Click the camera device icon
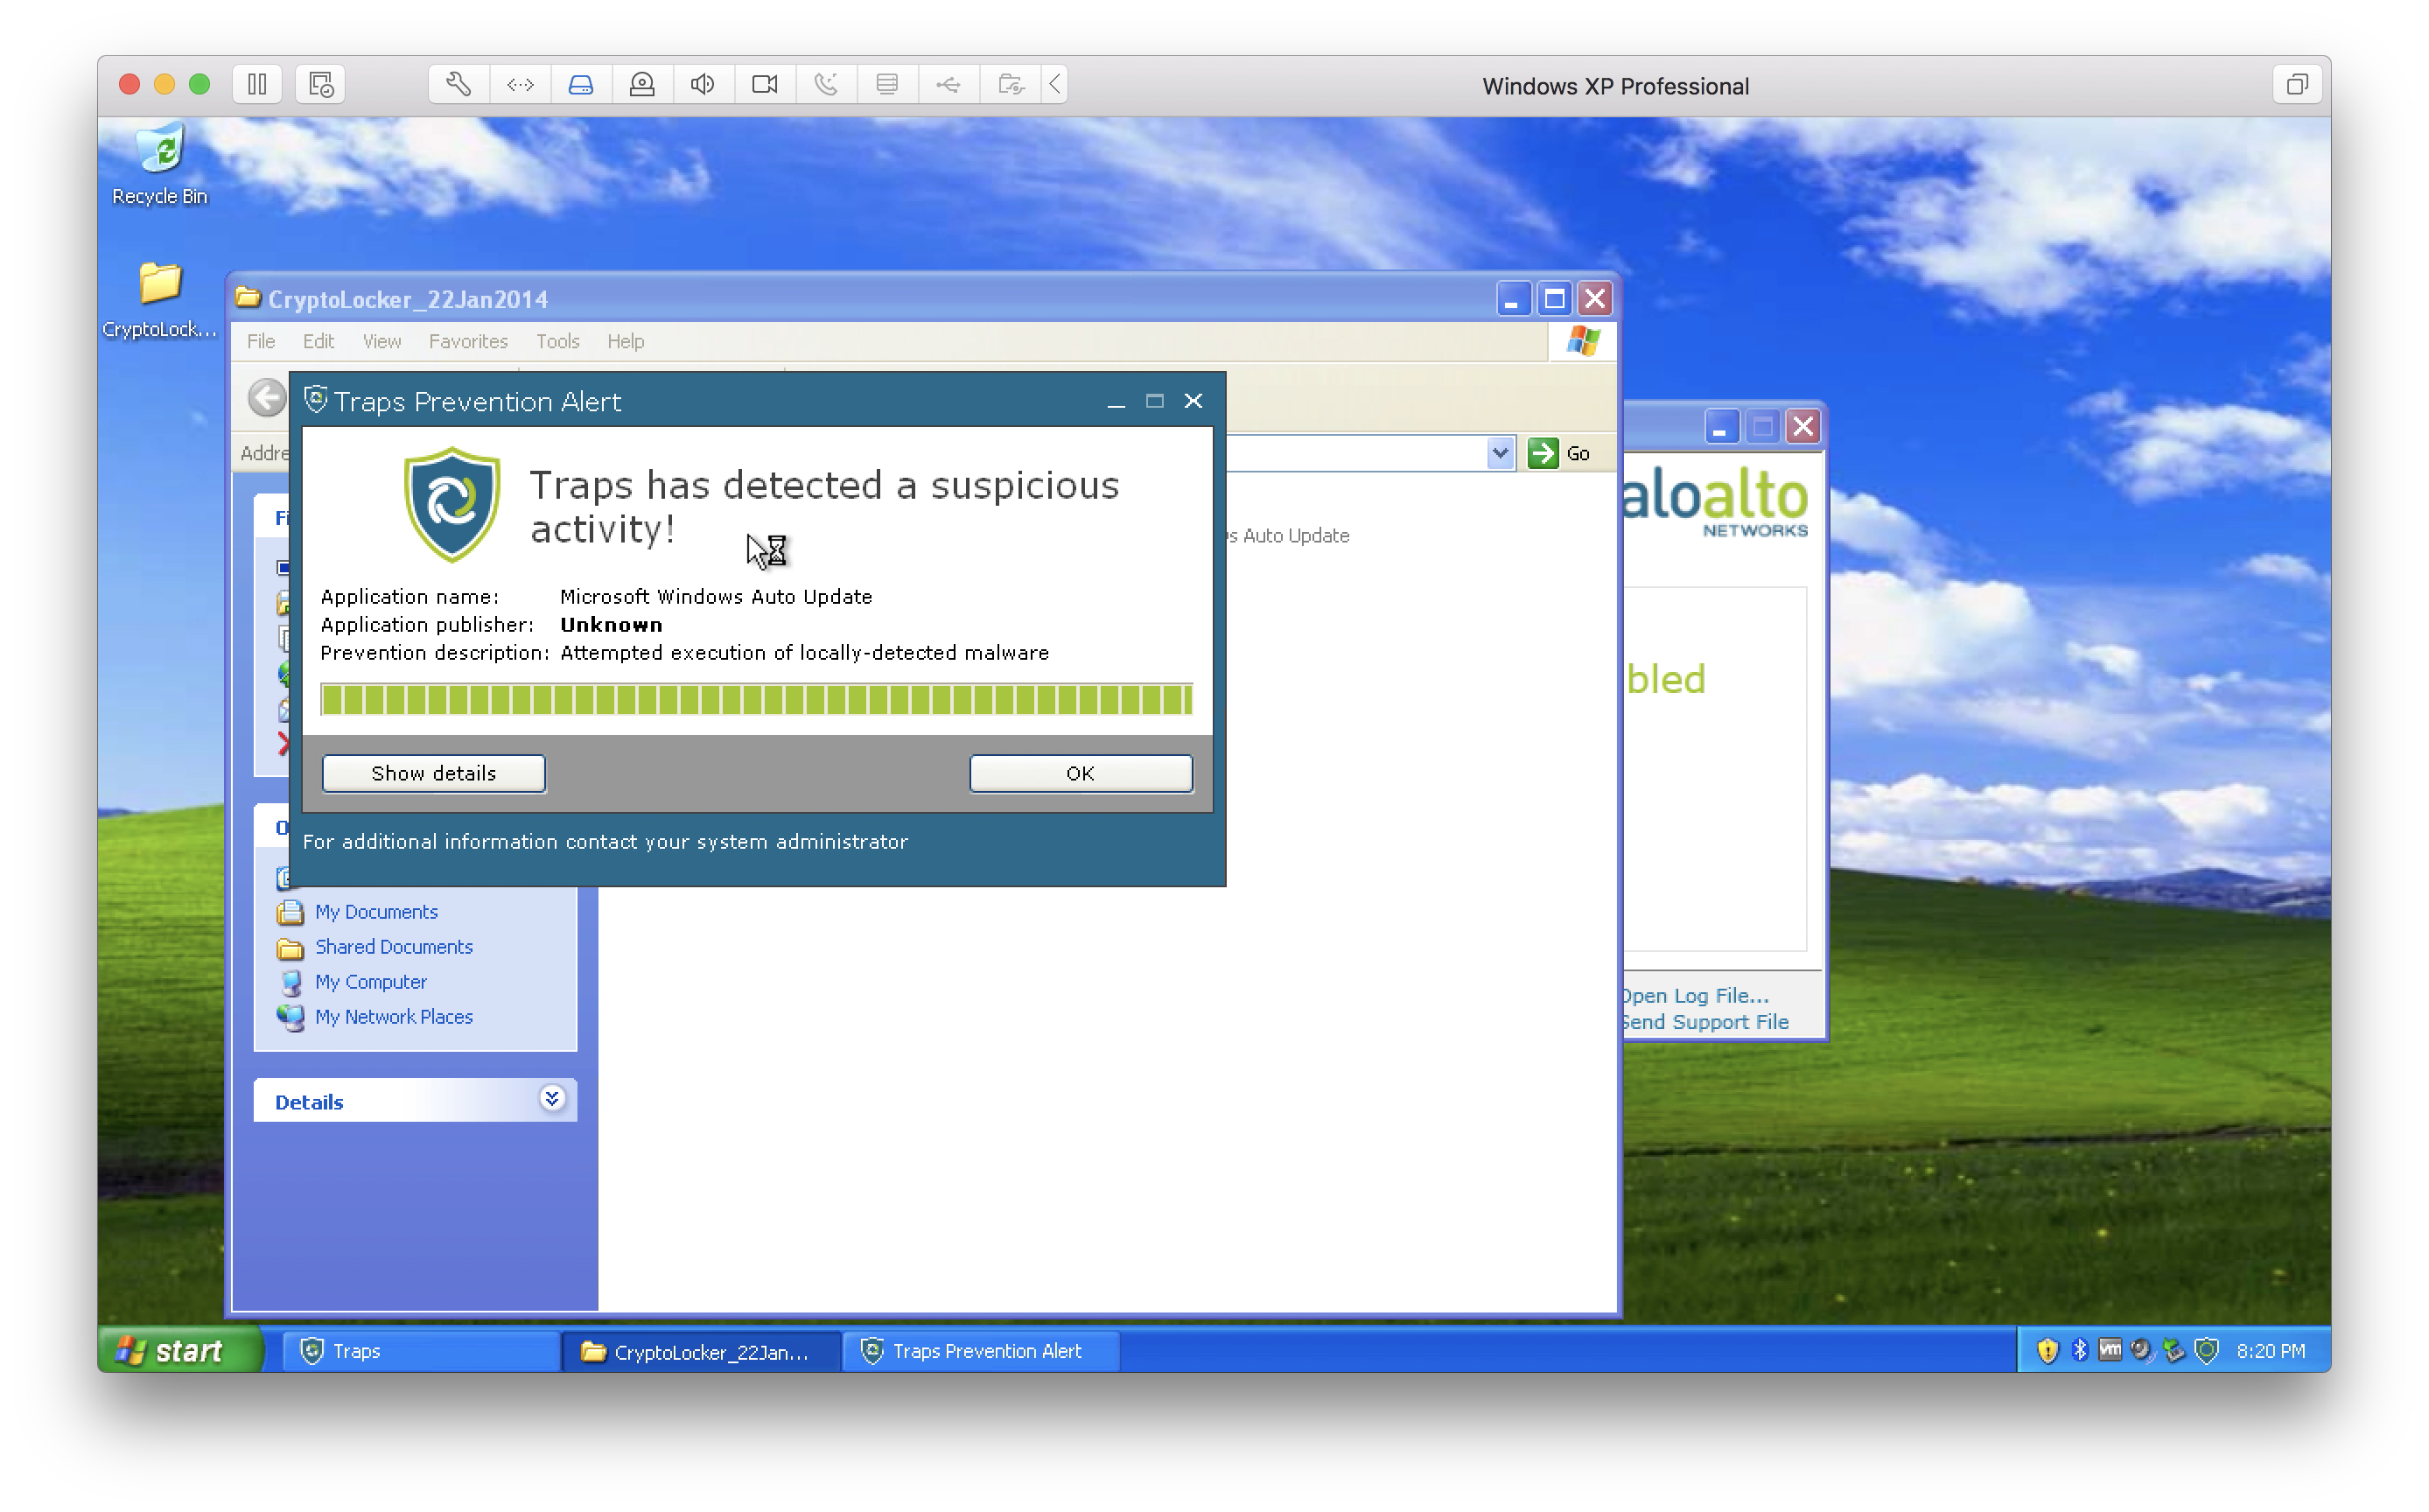Image resolution: width=2429 pixels, height=1512 pixels. 765,84
